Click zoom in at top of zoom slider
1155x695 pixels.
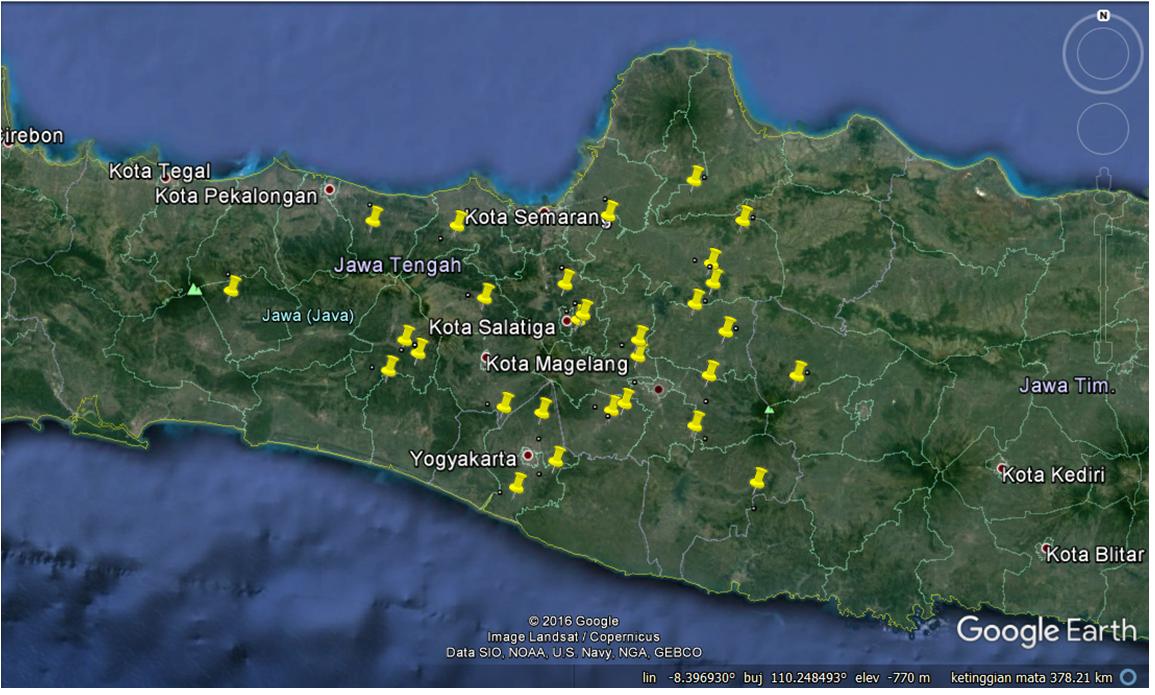(x=1104, y=217)
